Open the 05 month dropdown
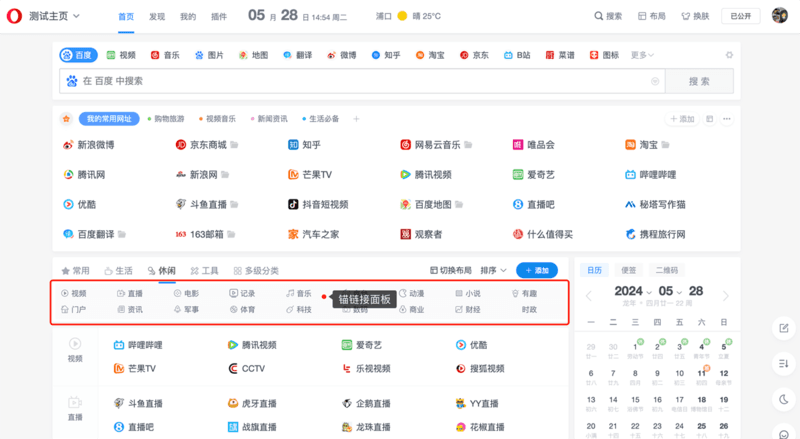The height and width of the screenshot is (439, 800). [x=670, y=291]
